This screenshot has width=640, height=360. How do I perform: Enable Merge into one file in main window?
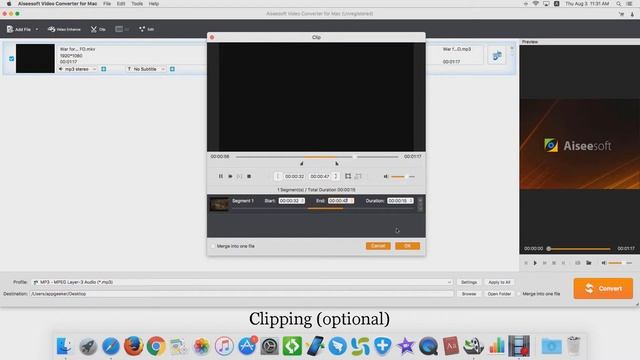pos(519,294)
